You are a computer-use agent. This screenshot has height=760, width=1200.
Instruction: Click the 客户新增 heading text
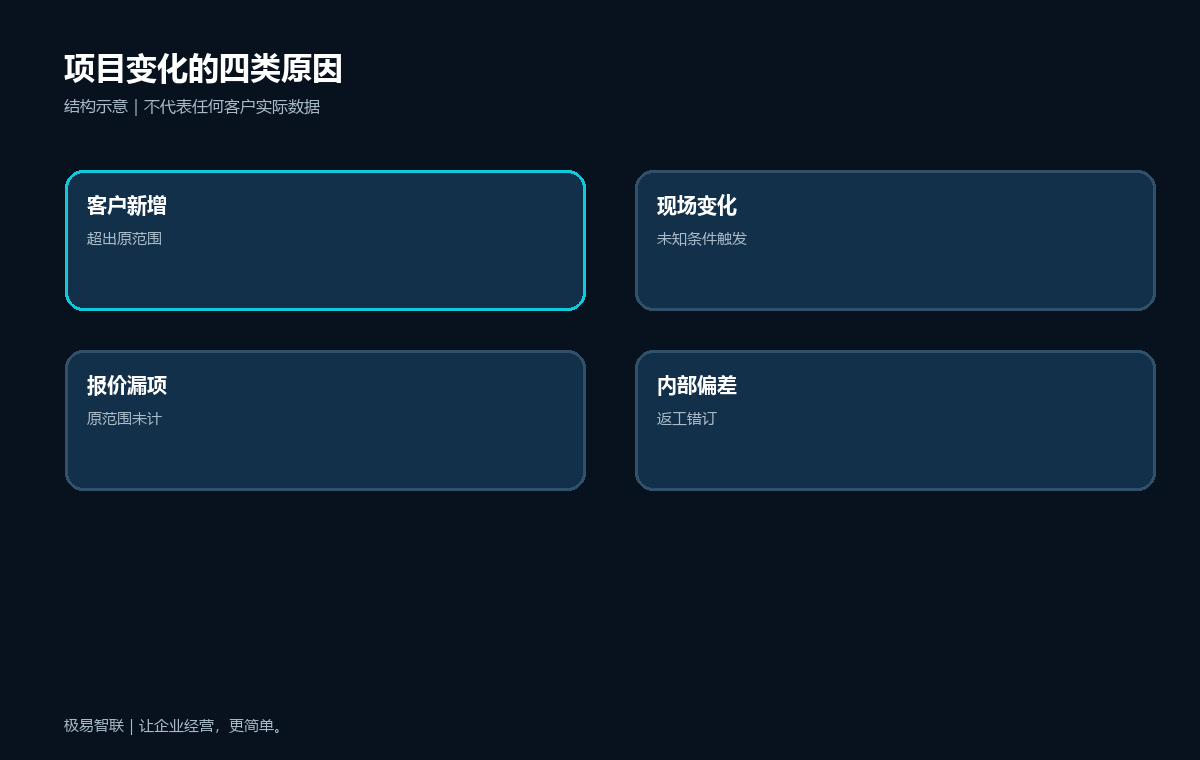click(x=127, y=206)
